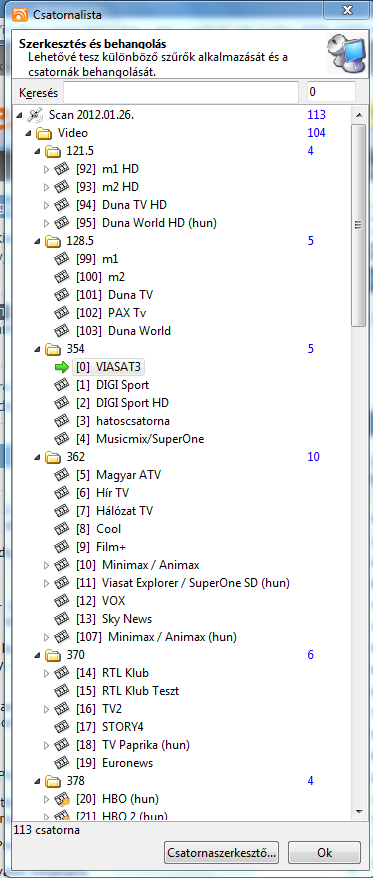The width and height of the screenshot is (373, 878).
Task: Collapse the Video folder node
Action: coord(29,133)
